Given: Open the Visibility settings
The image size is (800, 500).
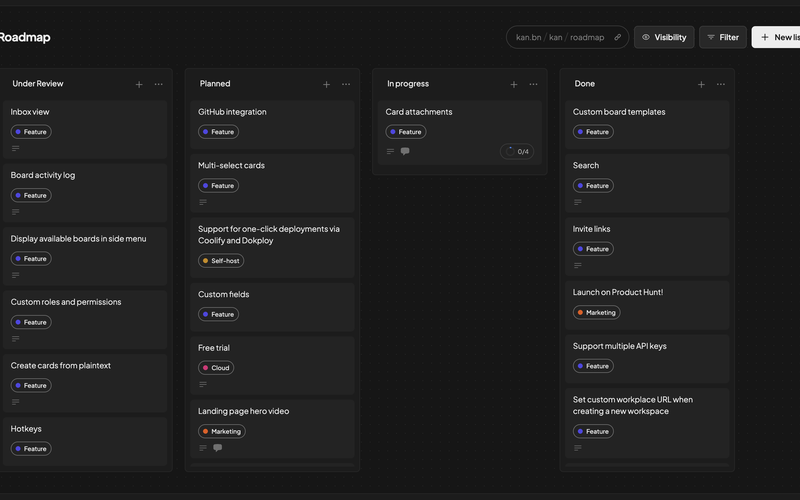Looking at the screenshot, I should click(664, 37).
